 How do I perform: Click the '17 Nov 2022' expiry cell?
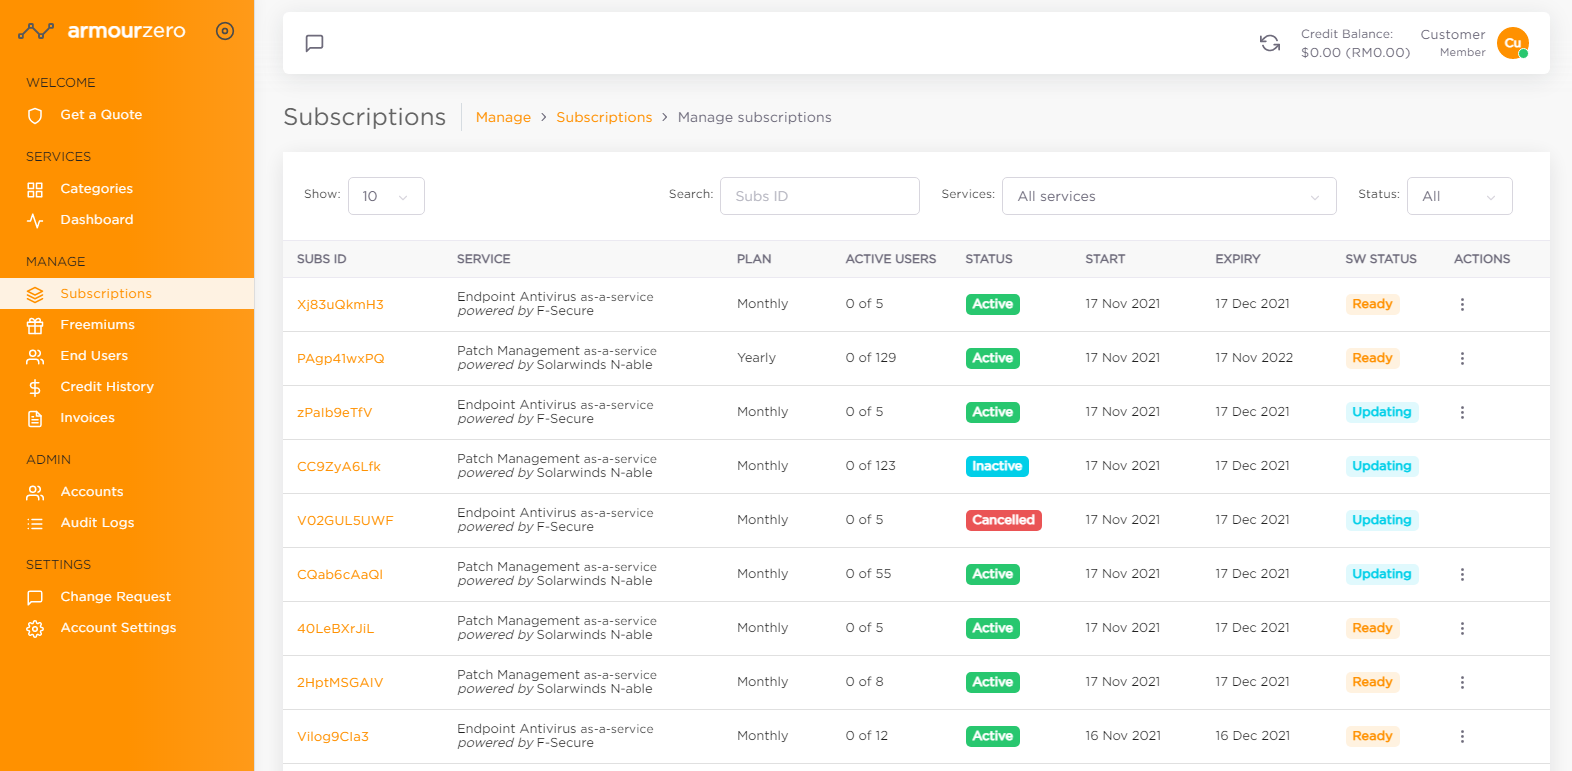pos(1254,358)
